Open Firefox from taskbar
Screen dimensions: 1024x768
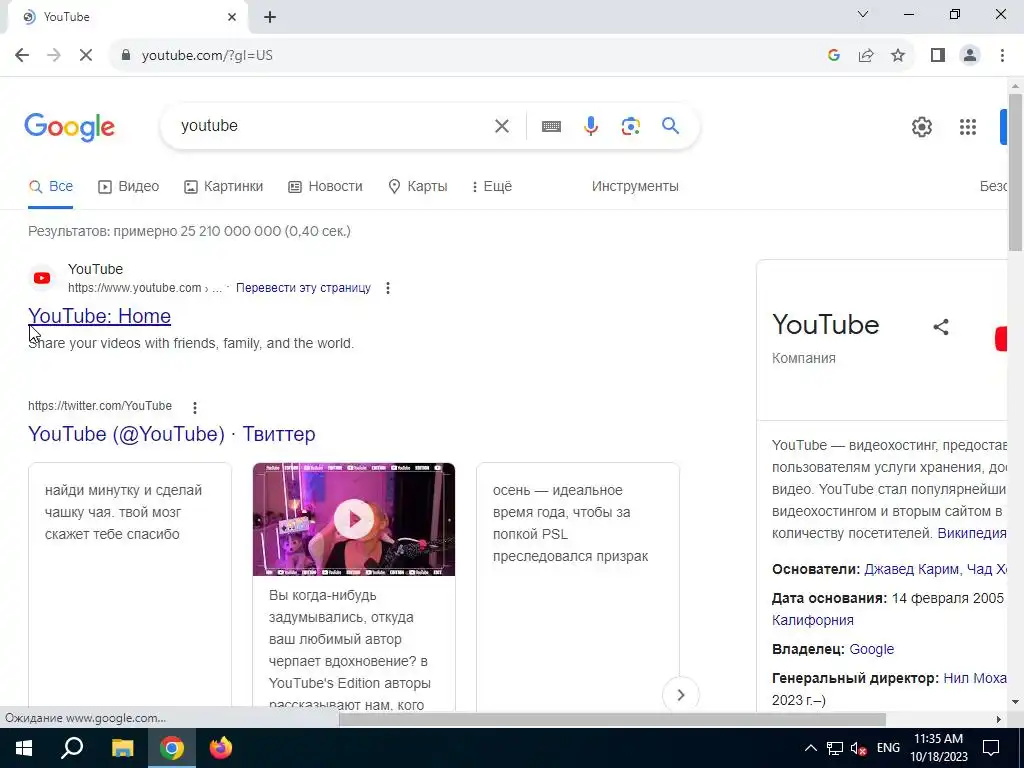click(221, 748)
